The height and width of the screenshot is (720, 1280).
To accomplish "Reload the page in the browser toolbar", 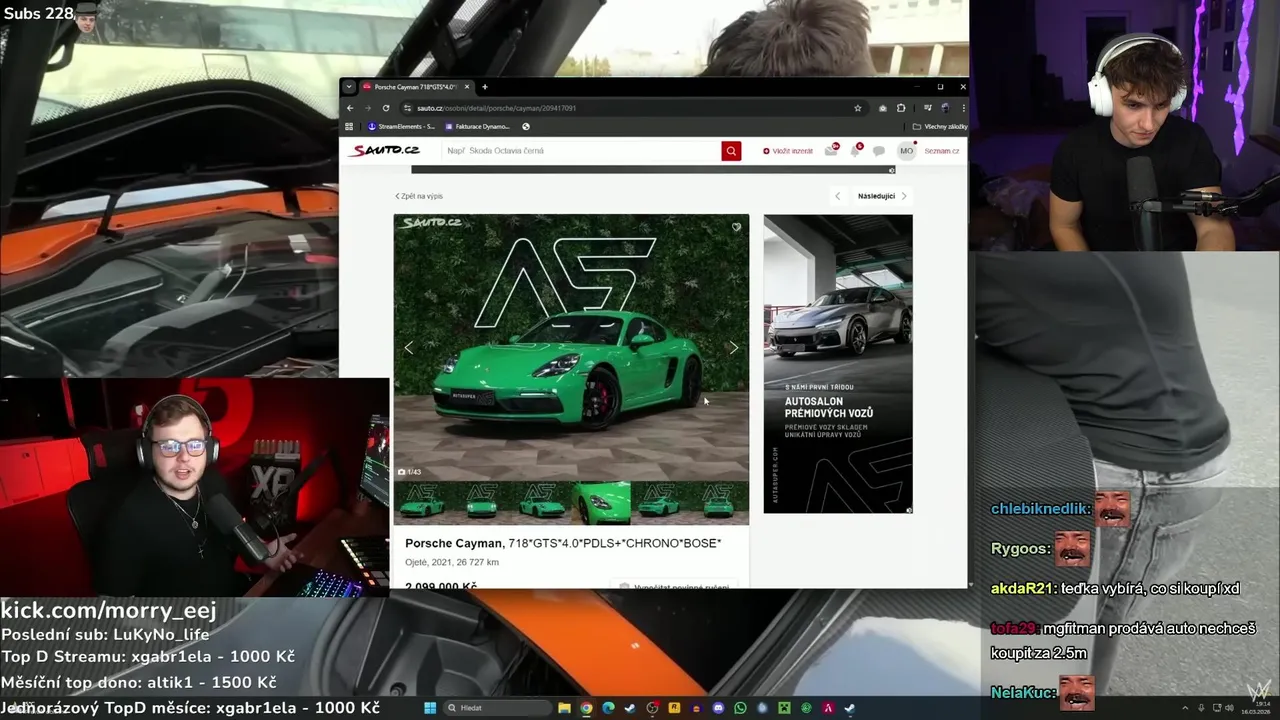I will tap(386, 108).
